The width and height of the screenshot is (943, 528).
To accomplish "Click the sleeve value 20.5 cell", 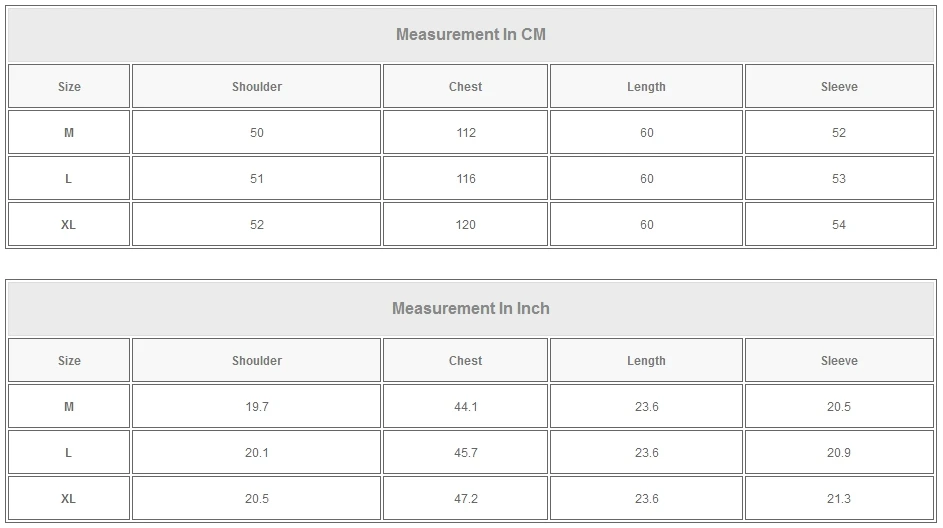I will pos(839,407).
